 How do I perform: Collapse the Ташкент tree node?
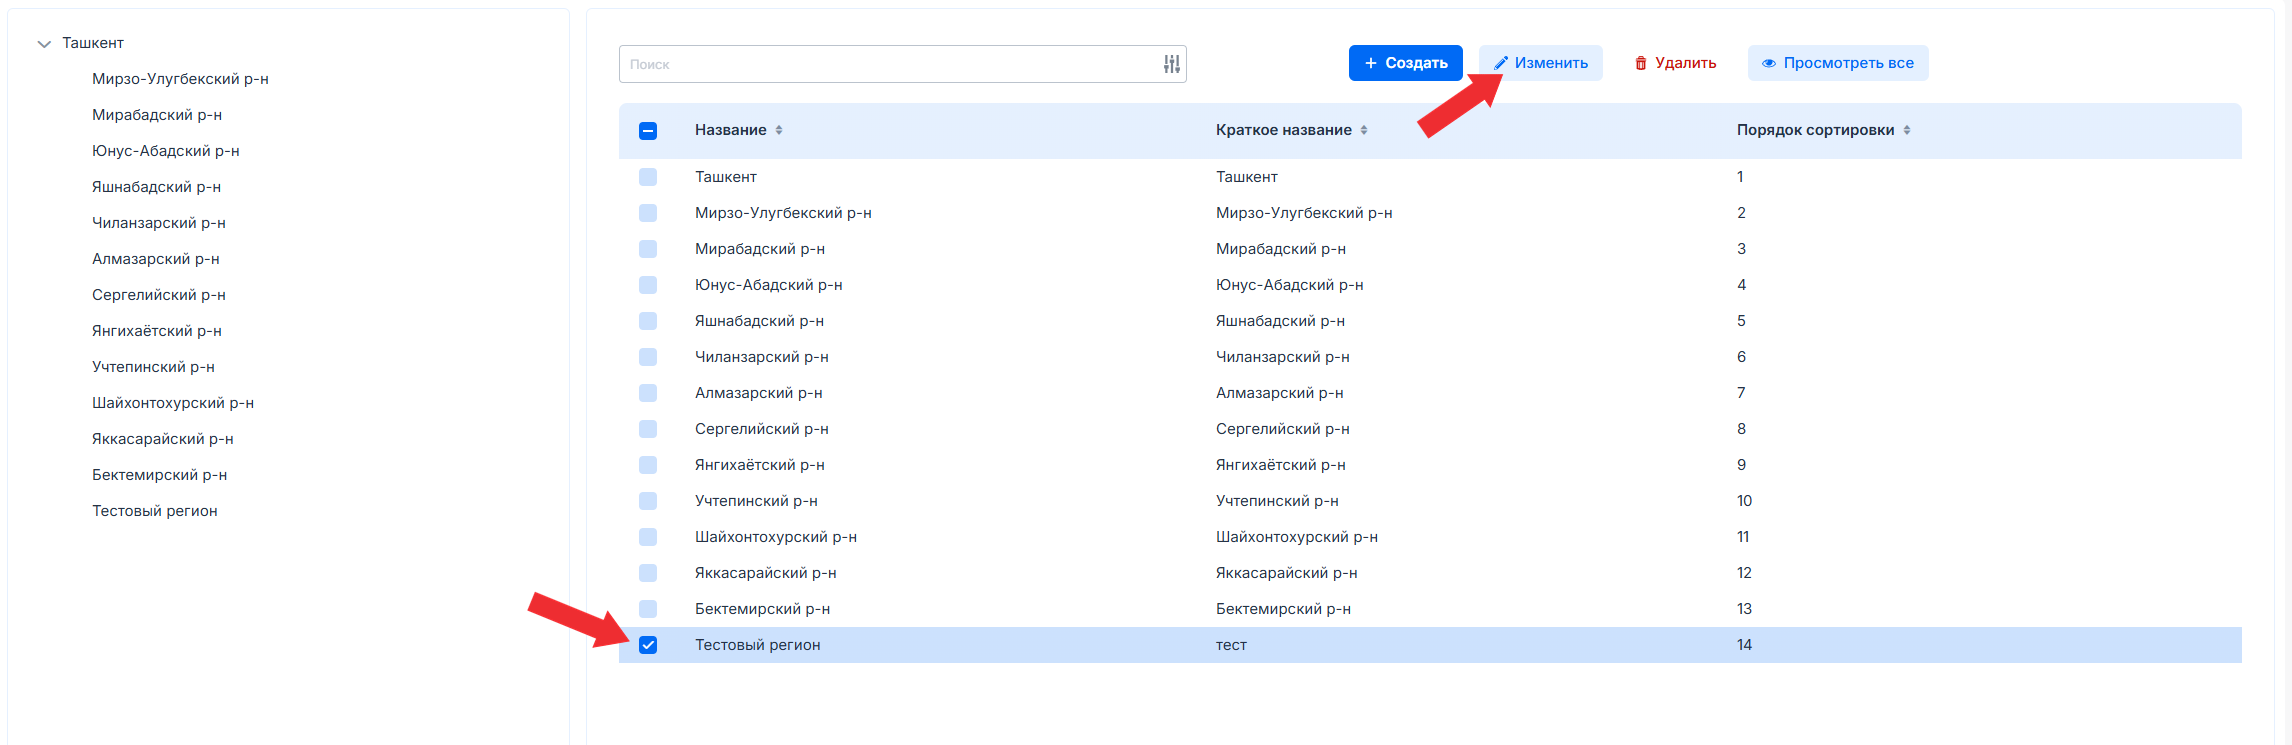(44, 44)
